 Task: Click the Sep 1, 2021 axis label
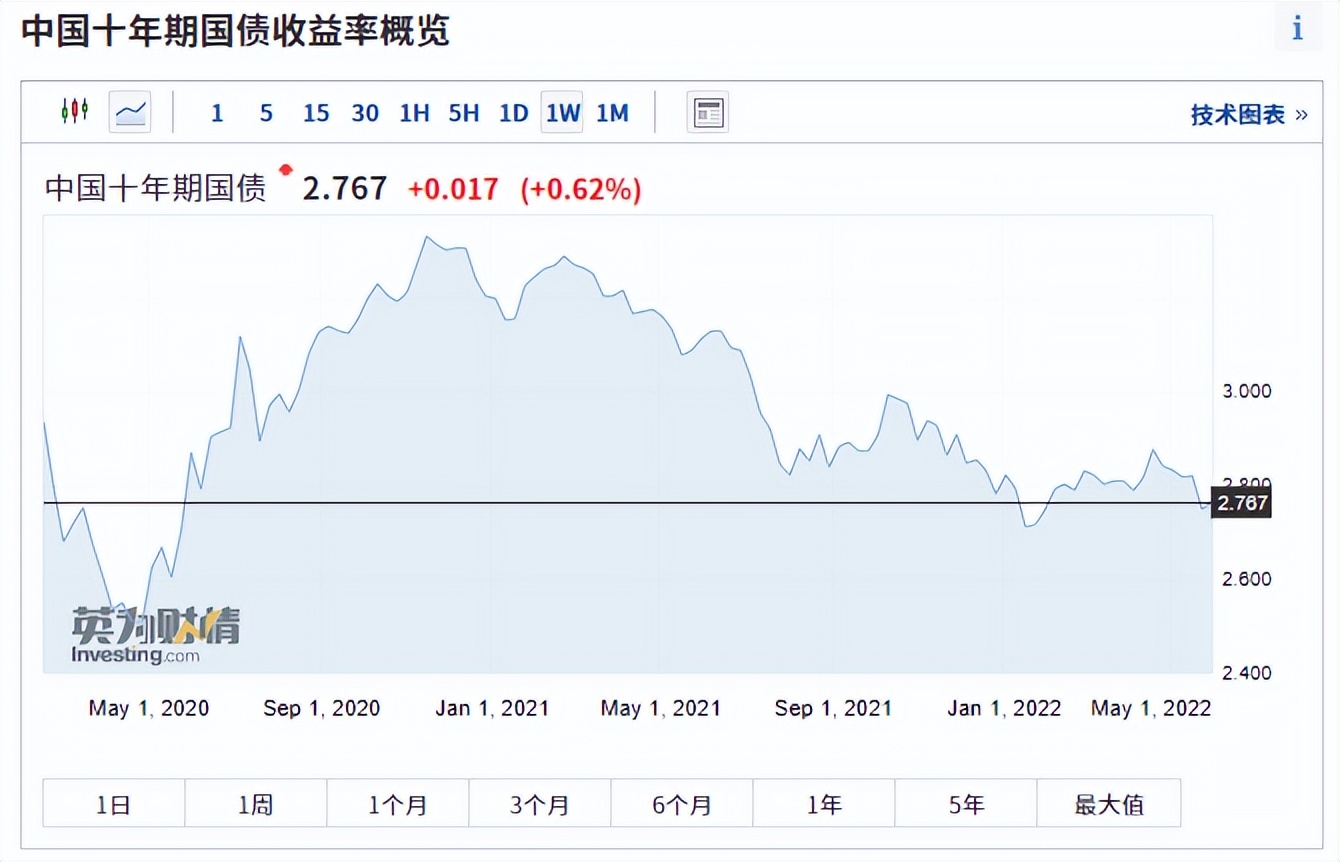(x=833, y=708)
